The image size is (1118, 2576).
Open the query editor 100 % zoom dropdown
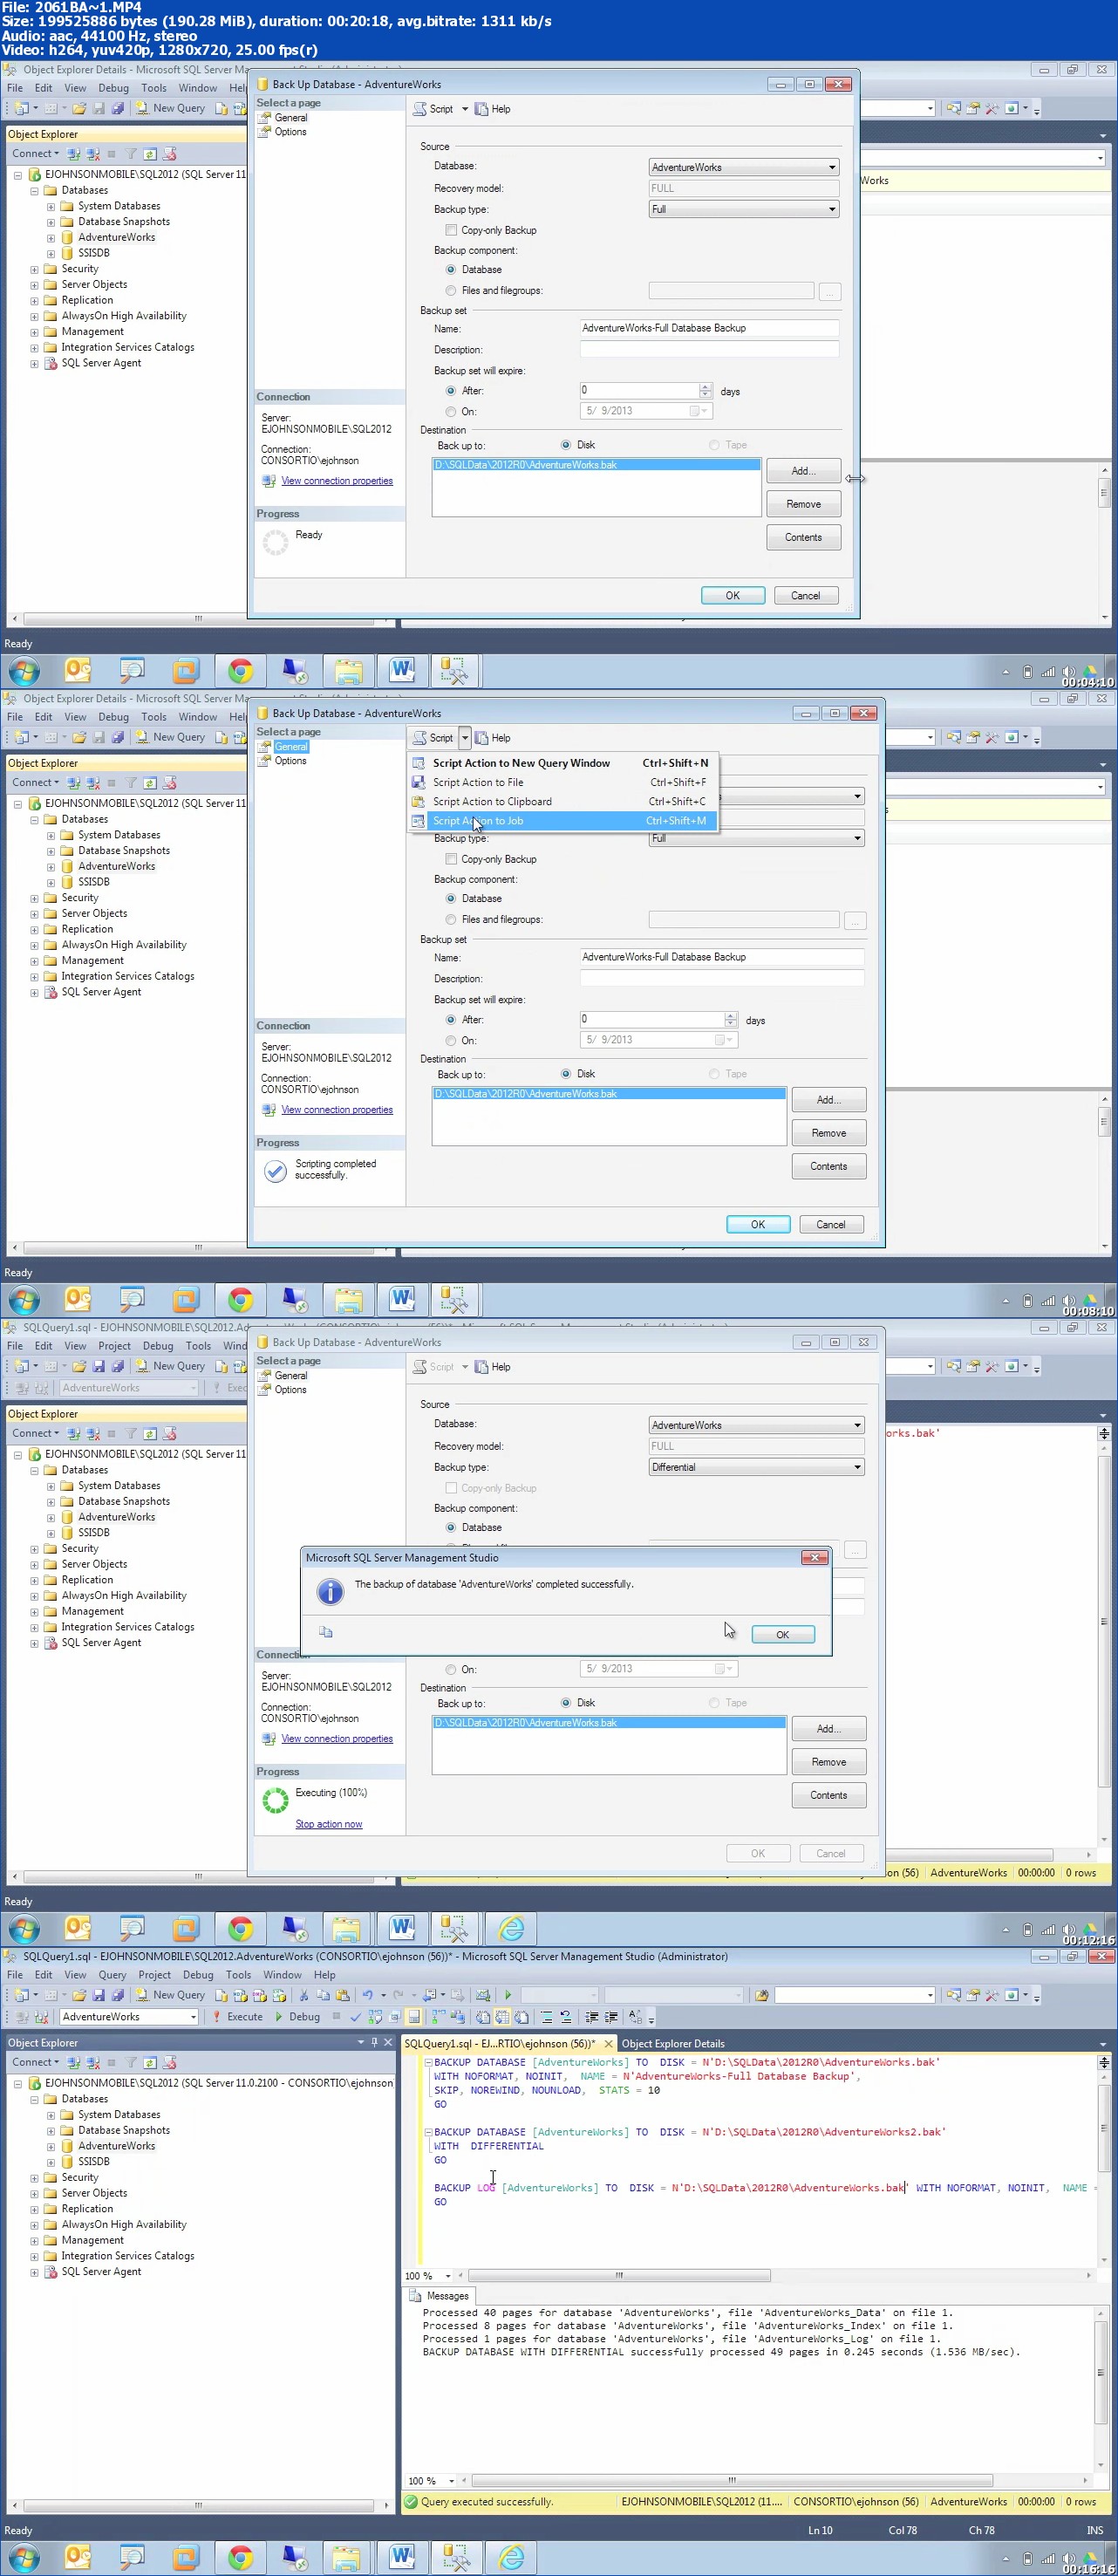tap(448, 2276)
